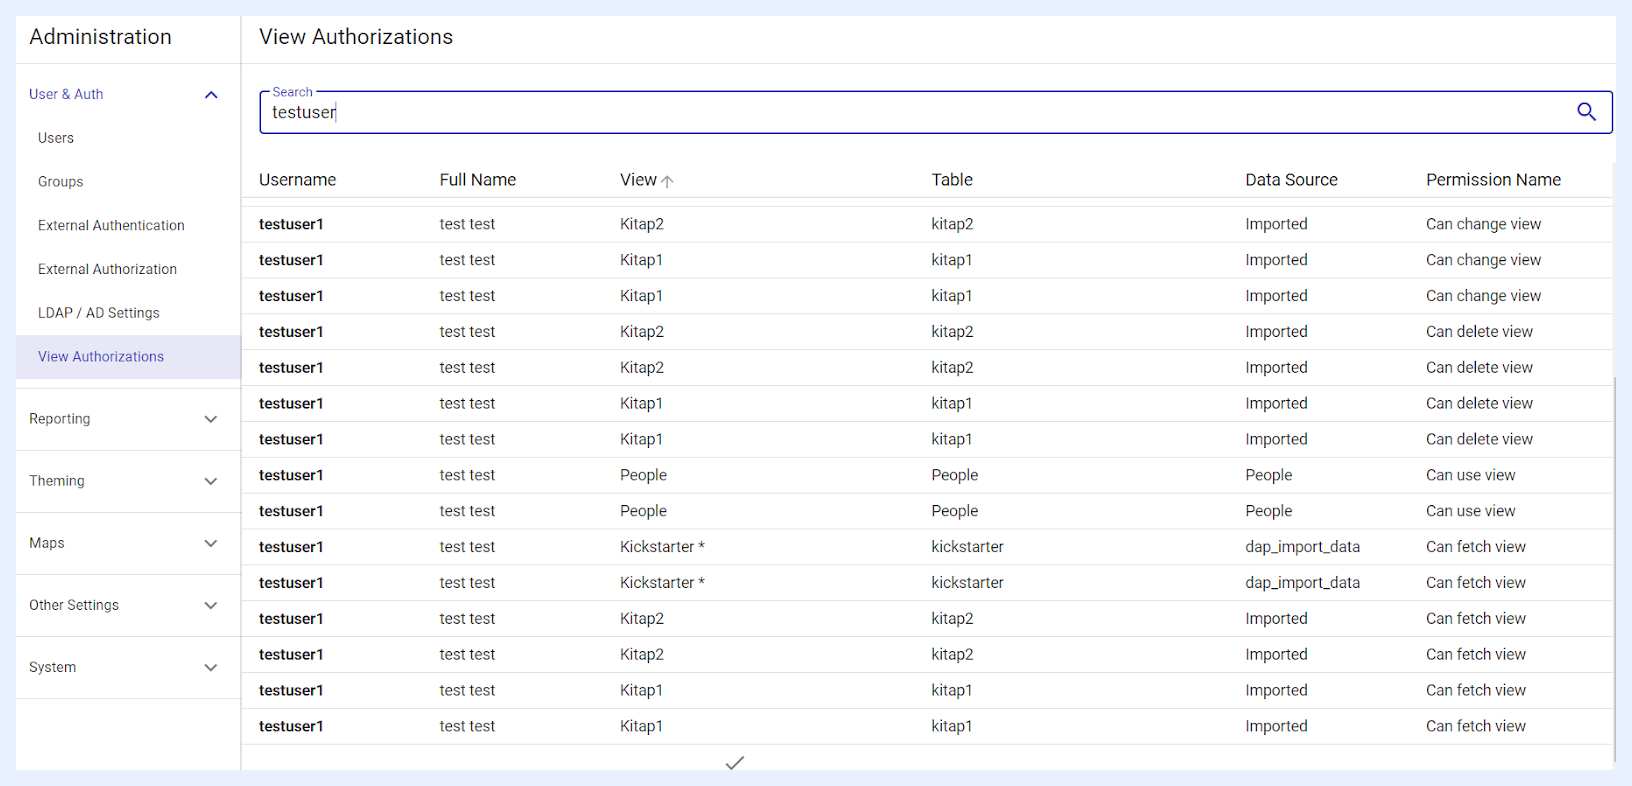Sort by Table column header
The width and height of the screenshot is (1632, 786).
(x=952, y=180)
